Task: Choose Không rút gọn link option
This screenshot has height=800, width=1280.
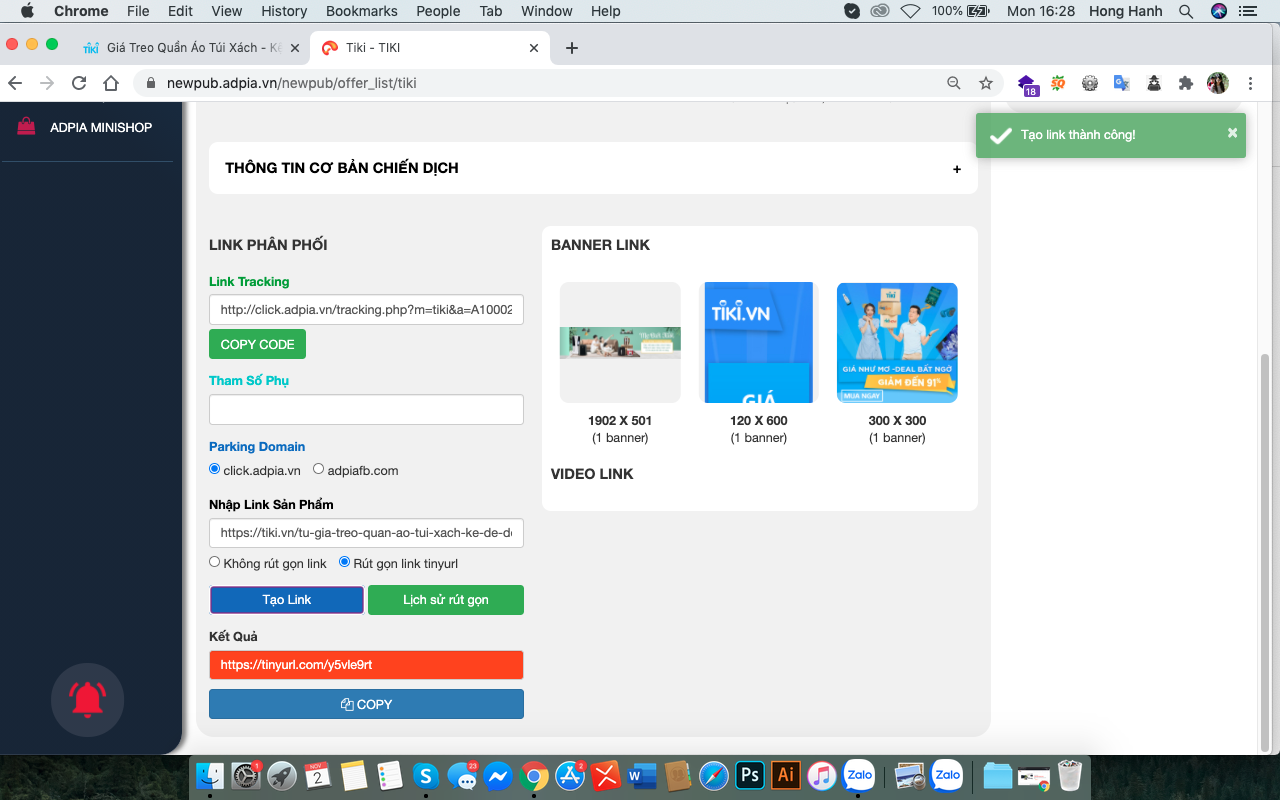Action: (x=215, y=562)
